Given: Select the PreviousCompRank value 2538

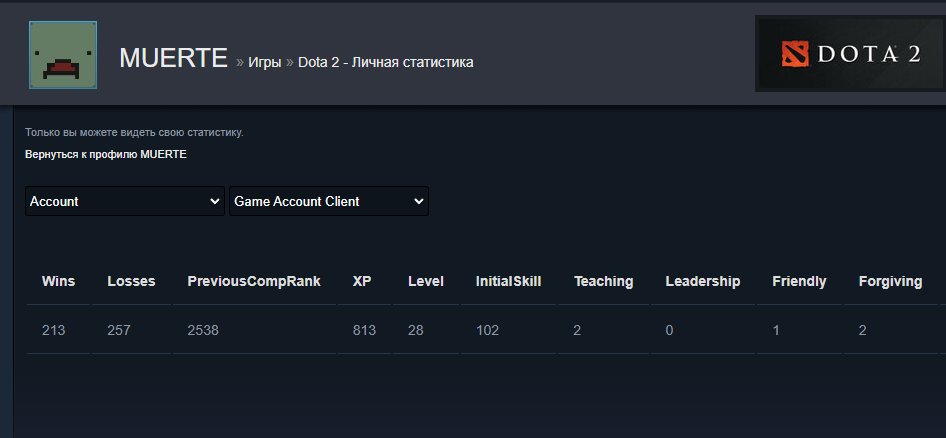Looking at the screenshot, I should coord(203,330).
